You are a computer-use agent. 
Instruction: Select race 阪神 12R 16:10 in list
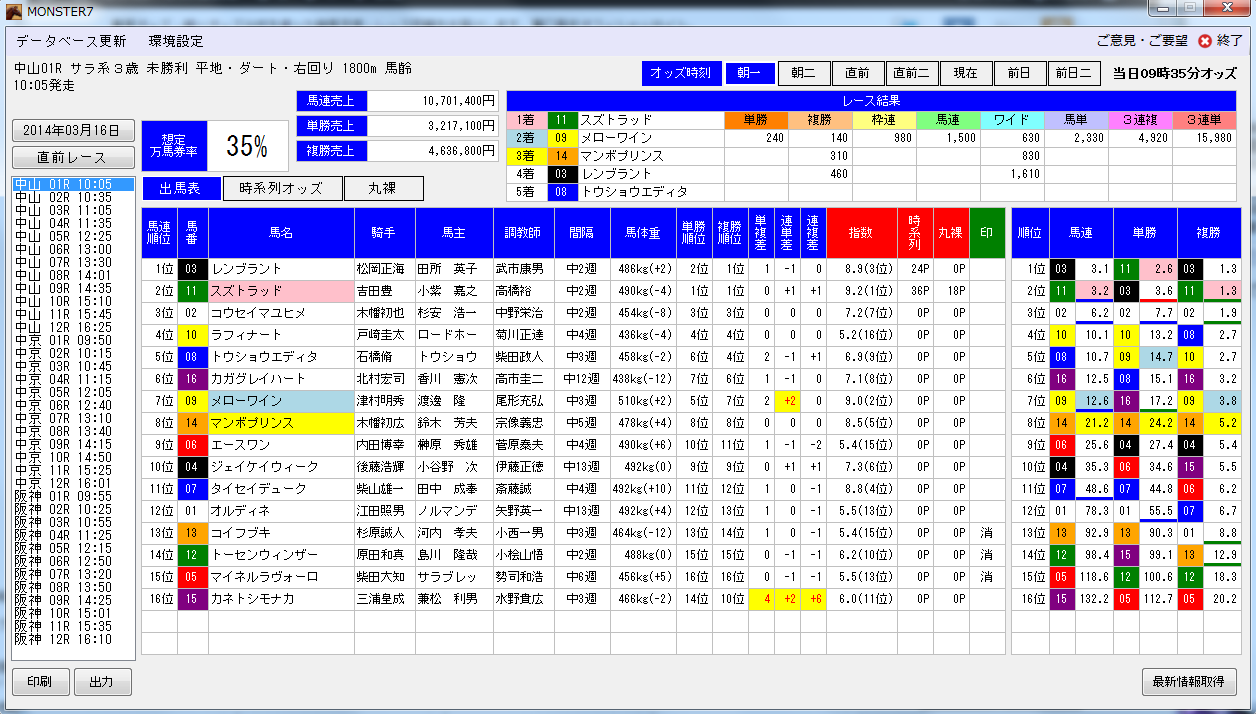coord(73,639)
